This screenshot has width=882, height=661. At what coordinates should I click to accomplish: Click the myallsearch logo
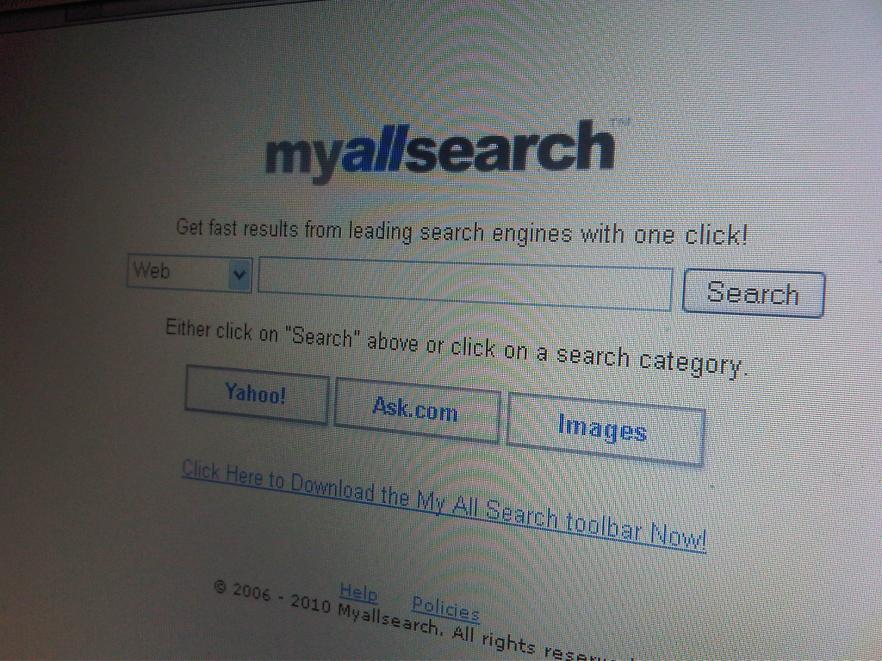440,150
